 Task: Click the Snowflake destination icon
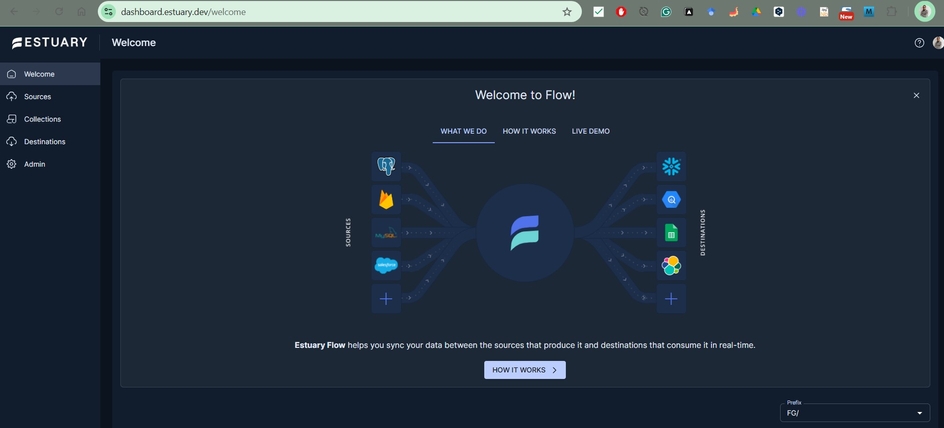click(671, 166)
